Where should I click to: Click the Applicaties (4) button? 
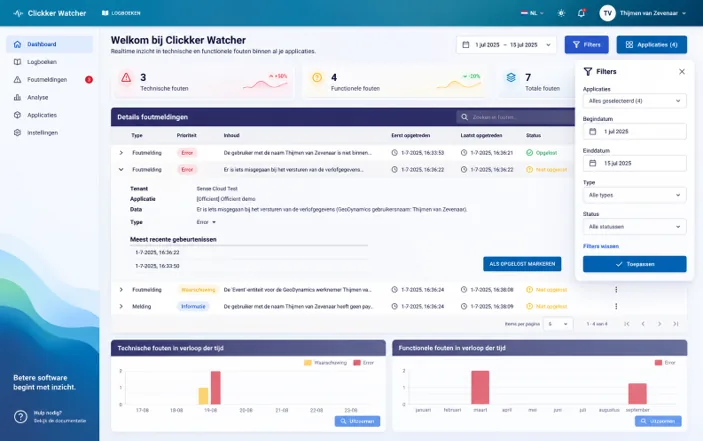point(651,45)
